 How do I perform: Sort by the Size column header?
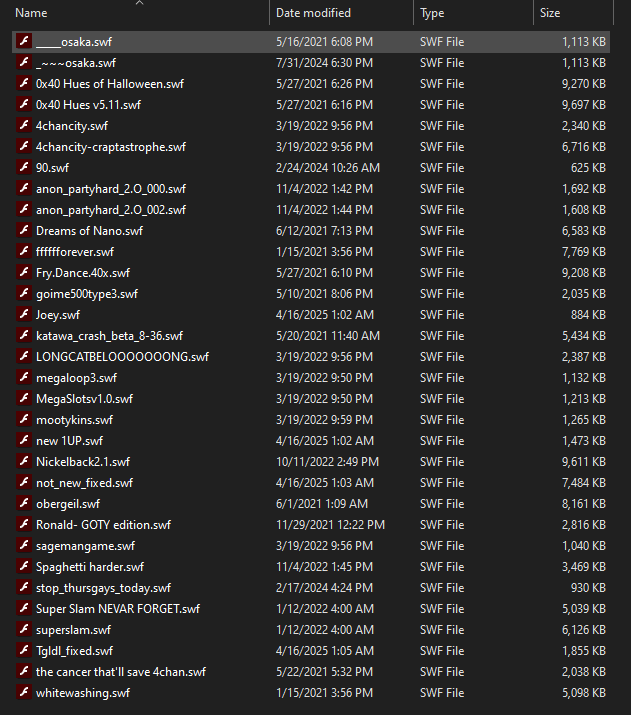point(550,13)
